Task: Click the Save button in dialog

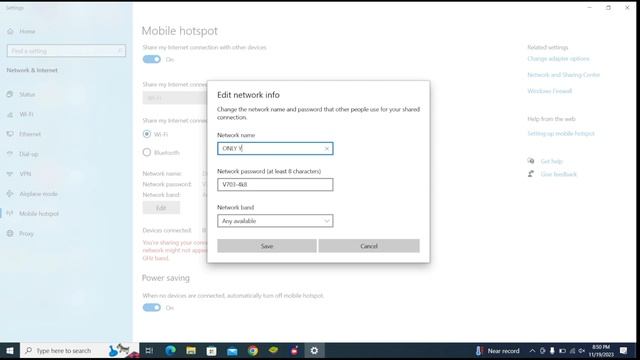Action: 267,246
